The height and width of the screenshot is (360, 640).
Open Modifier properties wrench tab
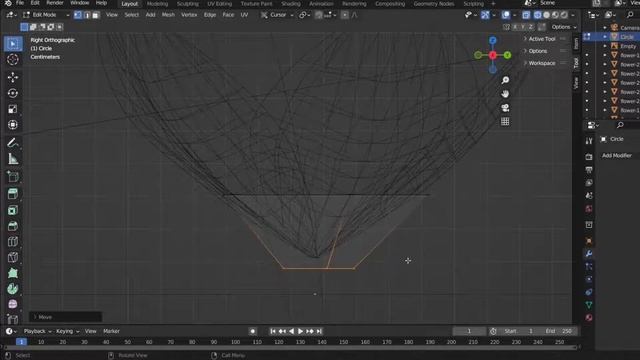coord(589,253)
